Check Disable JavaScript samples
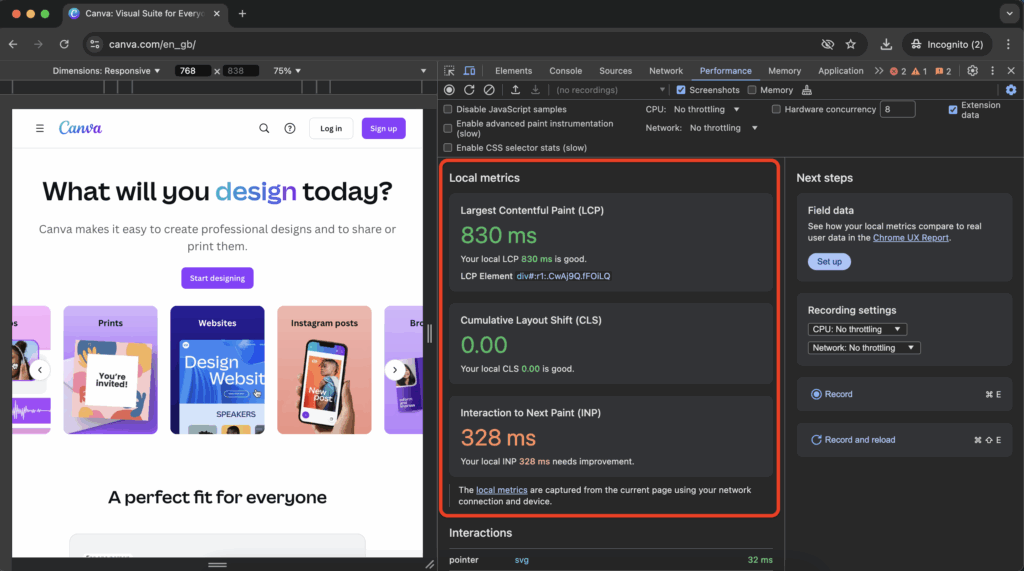Image resolution: width=1024 pixels, height=571 pixels. (x=448, y=109)
